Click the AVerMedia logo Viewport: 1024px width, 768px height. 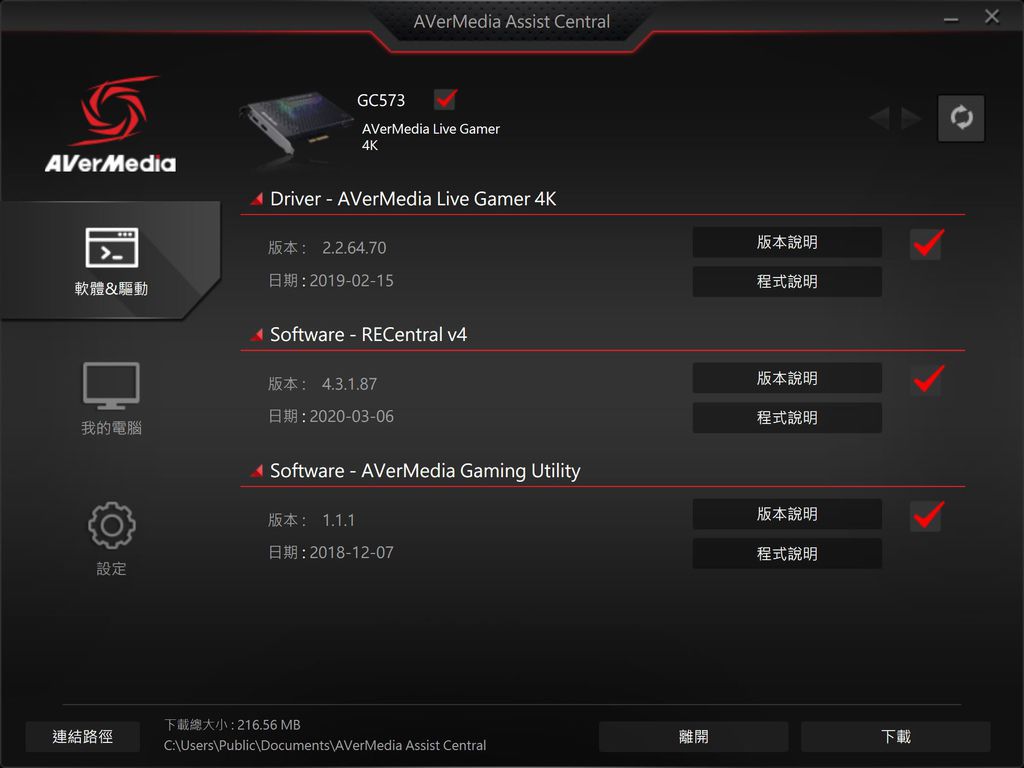point(110,124)
